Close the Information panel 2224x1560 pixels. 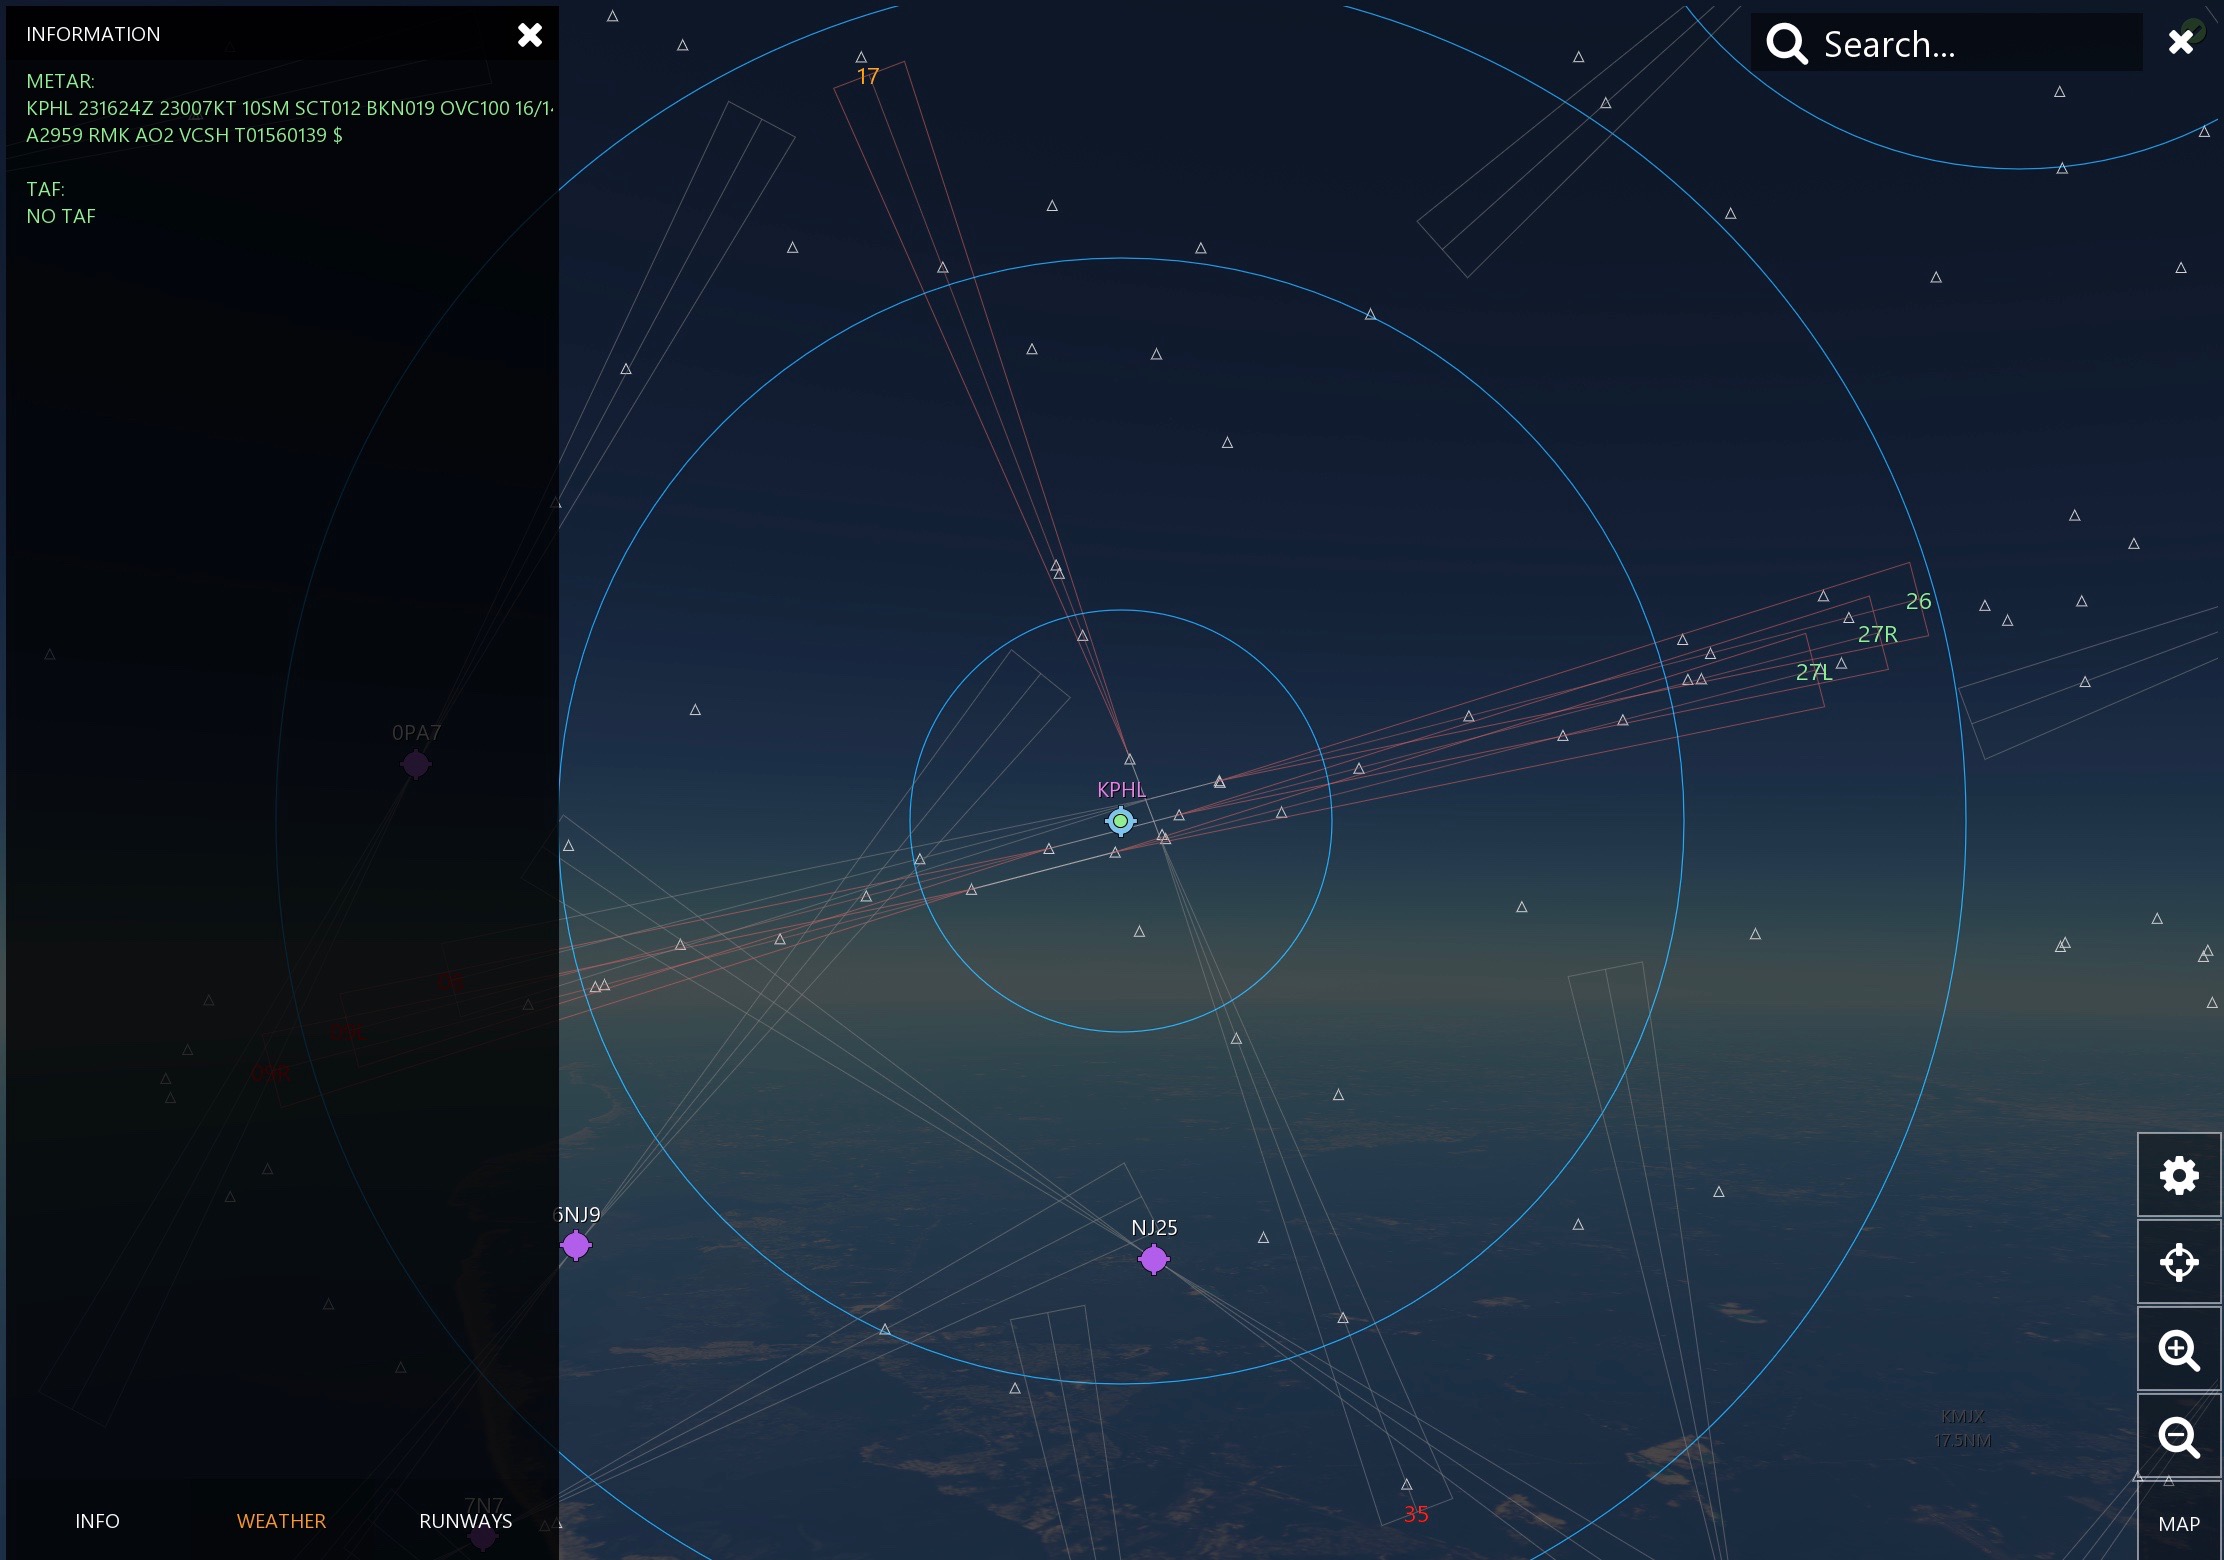click(x=529, y=35)
